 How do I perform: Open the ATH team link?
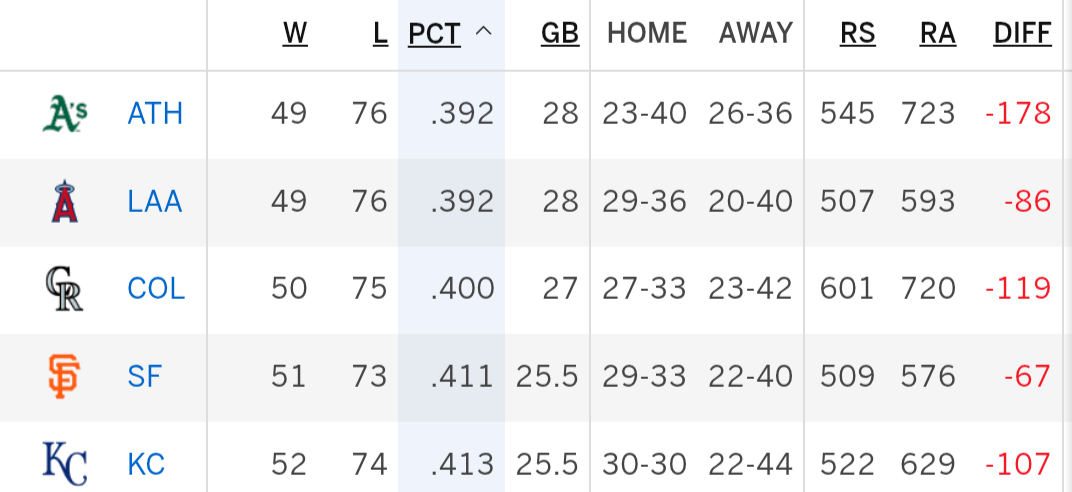tap(155, 113)
